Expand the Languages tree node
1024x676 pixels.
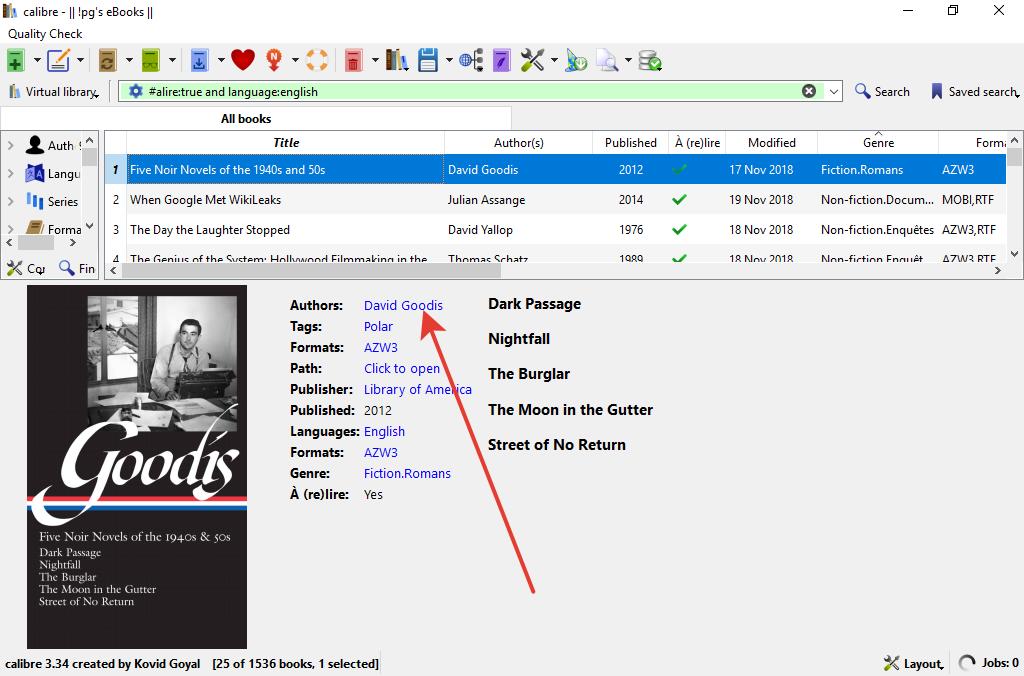[10, 173]
